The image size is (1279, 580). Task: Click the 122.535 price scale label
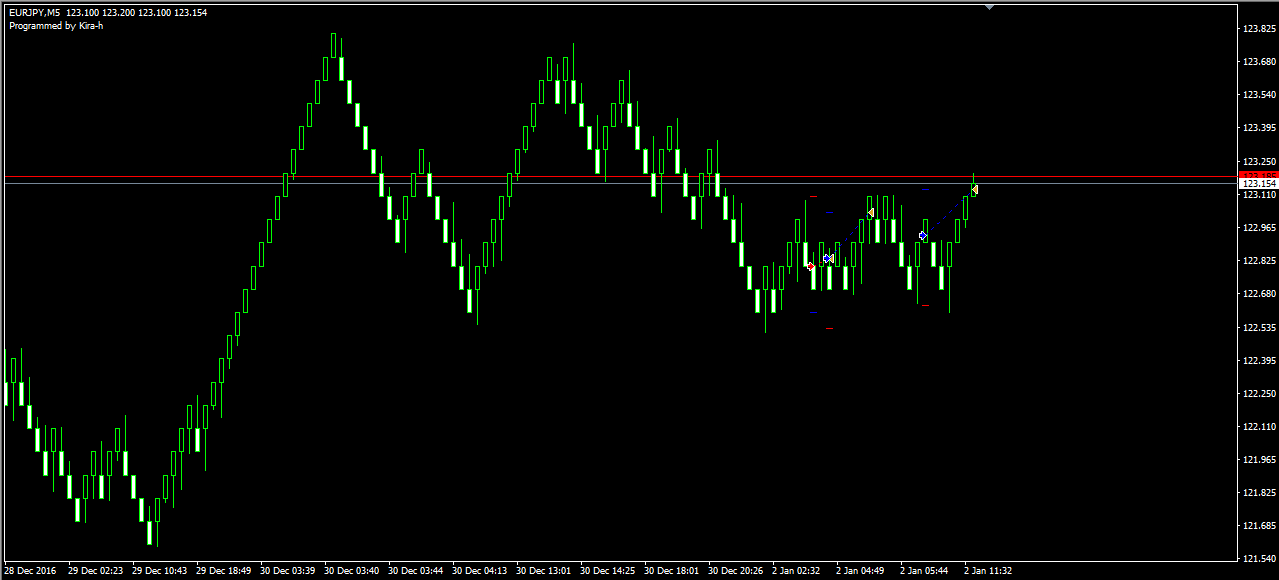1257,327
